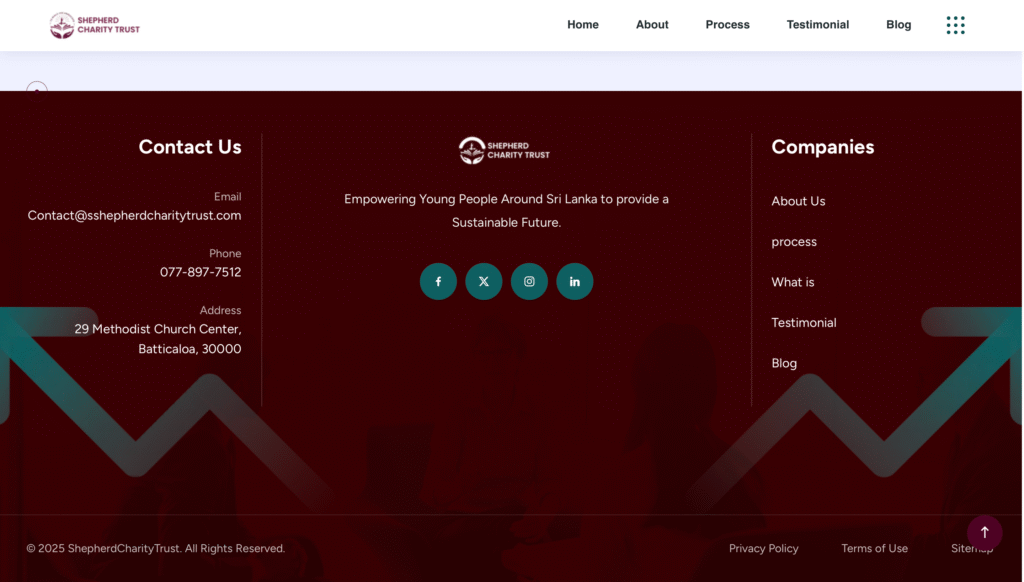Open the X (Twitter) social icon
Viewport: 1024px width, 582px height.
pos(483,281)
